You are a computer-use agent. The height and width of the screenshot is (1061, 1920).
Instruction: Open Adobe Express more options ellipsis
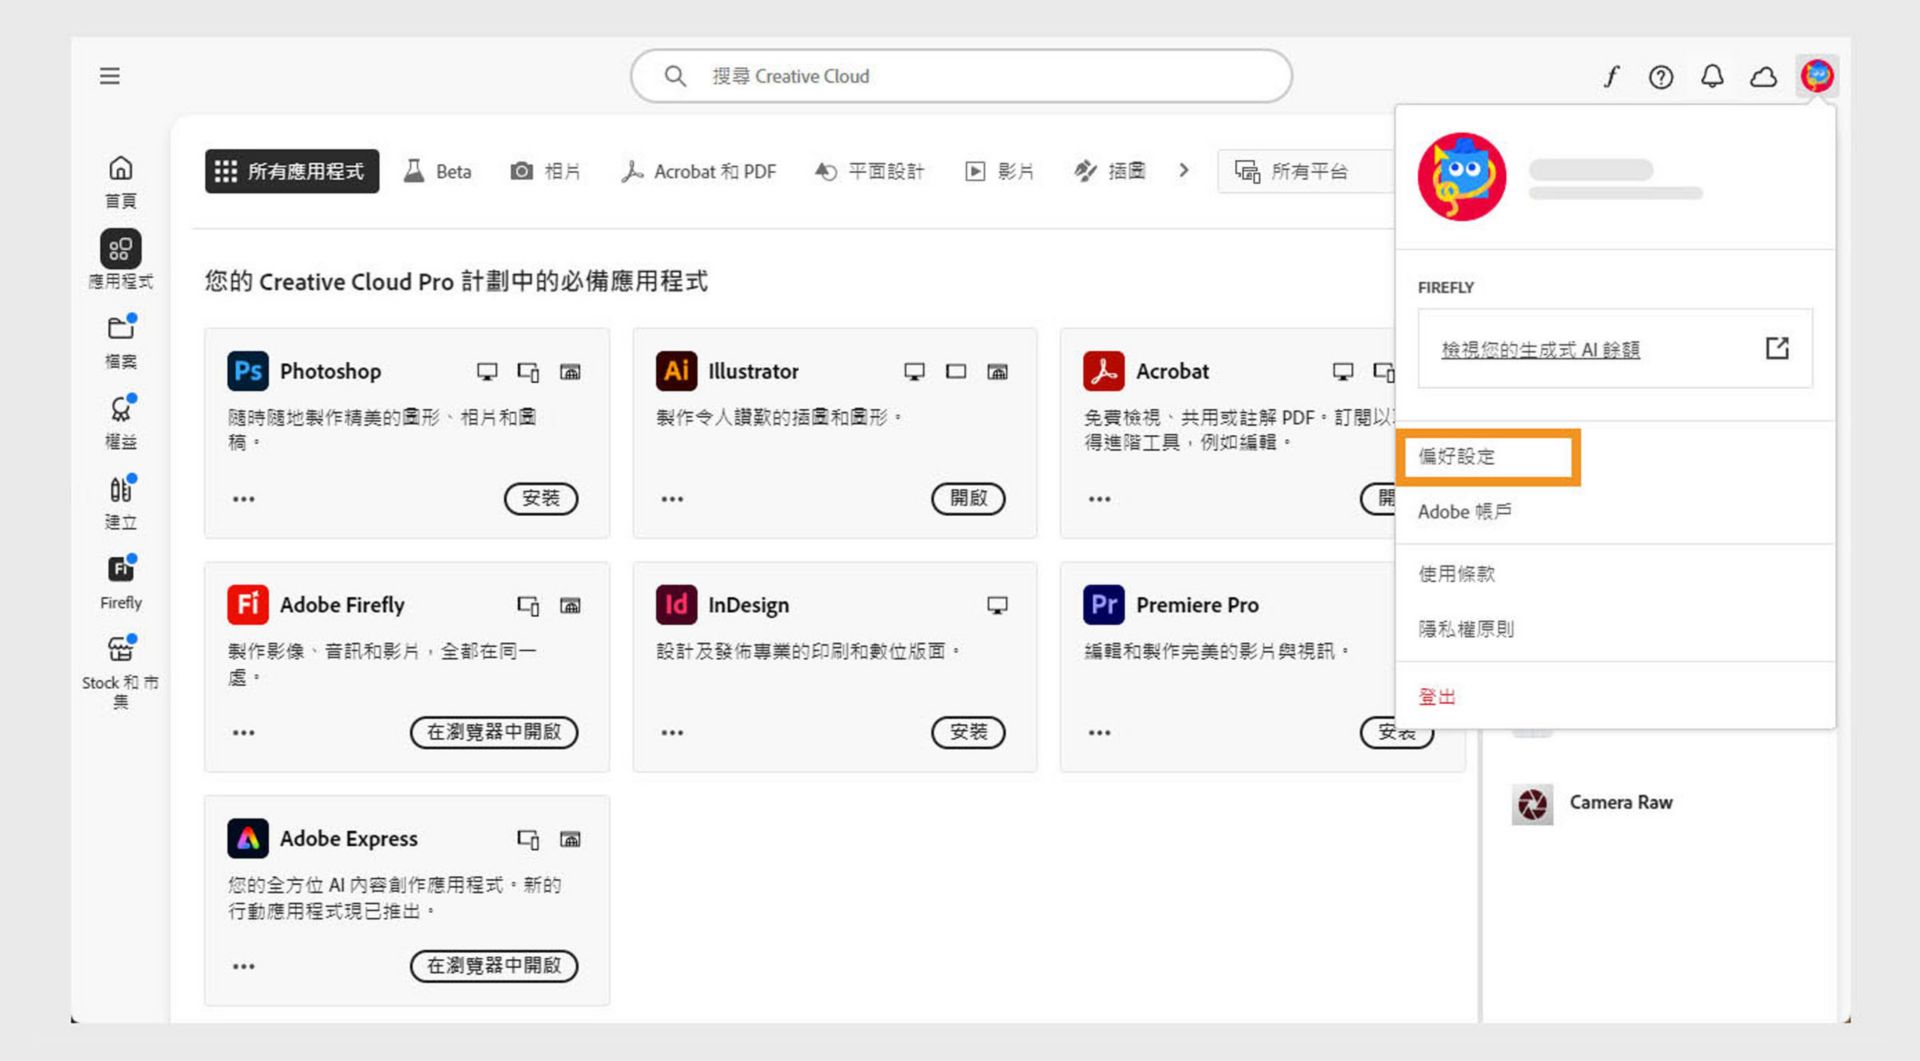pyautogui.click(x=243, y=967)
